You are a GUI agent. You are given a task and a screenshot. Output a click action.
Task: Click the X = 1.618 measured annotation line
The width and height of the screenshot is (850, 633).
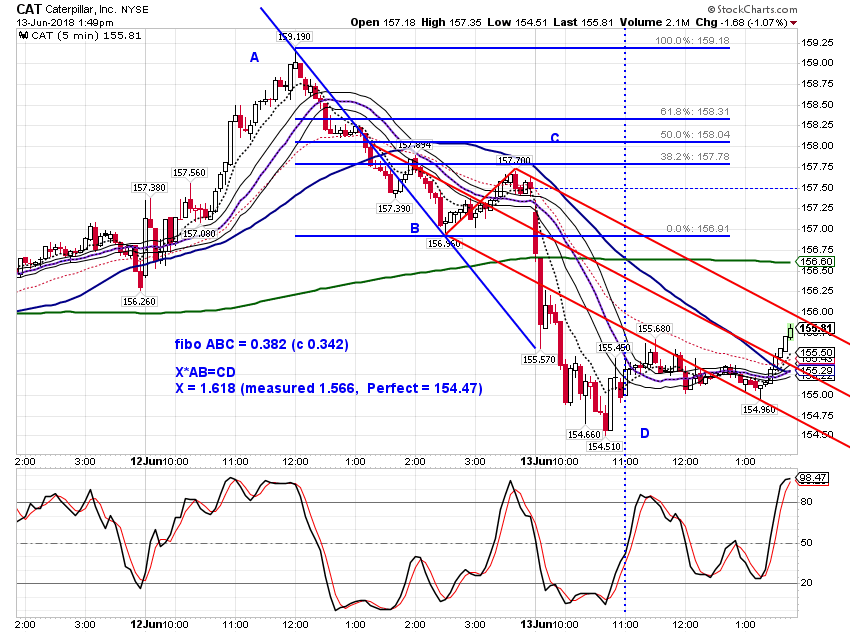(x=329, y=389)
